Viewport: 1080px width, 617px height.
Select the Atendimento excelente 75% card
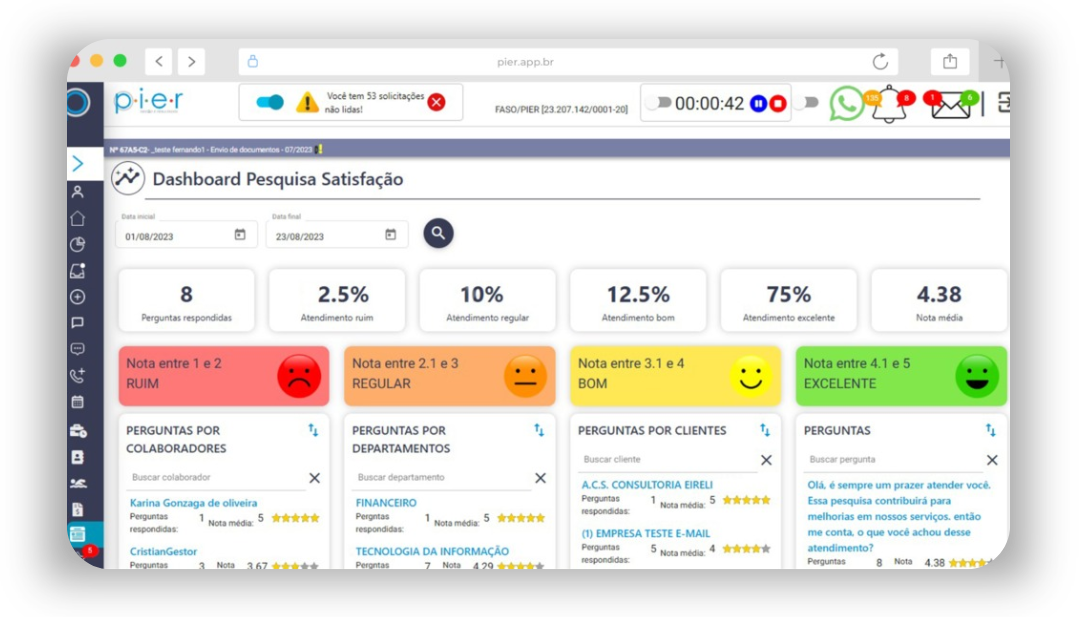tap(789, 300)
